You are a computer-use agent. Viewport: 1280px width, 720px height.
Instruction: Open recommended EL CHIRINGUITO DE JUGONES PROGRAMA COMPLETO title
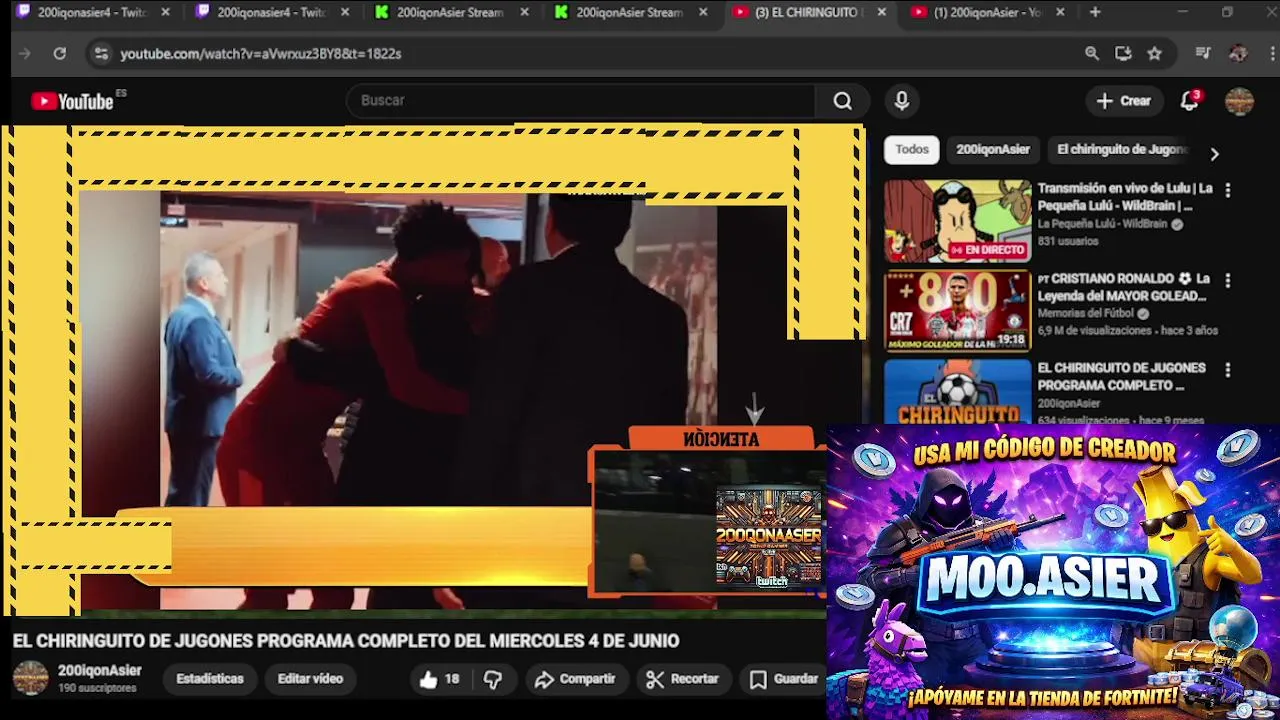[x=1122, y=377]
